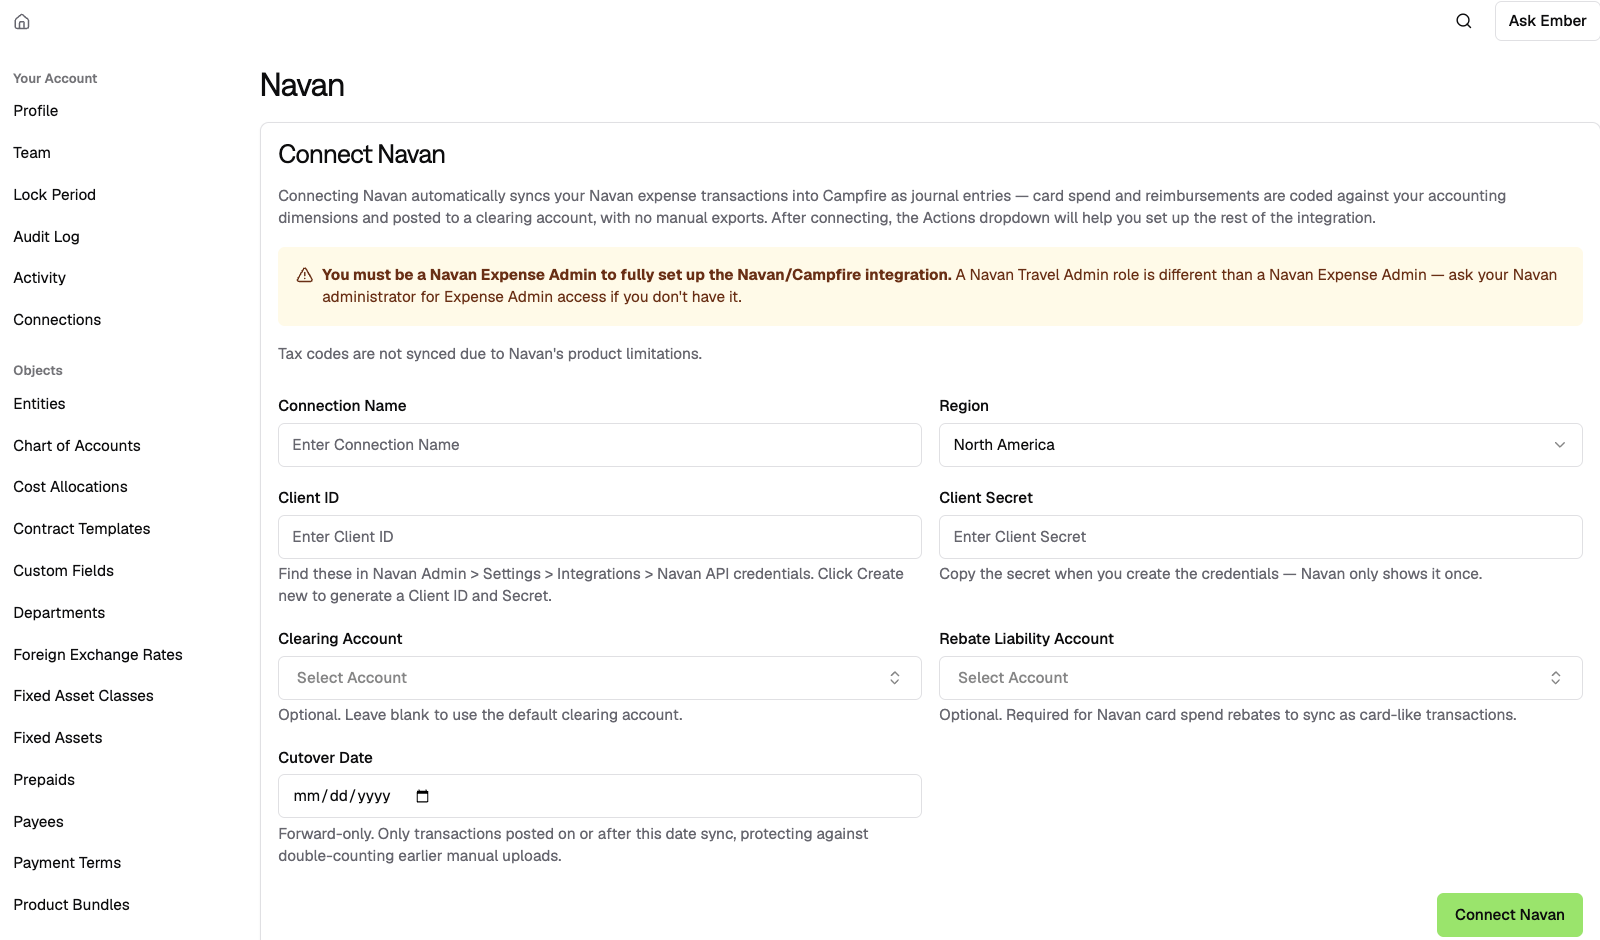Image resolution: width=1600 pixels, height=940 pixels.
Task: Open Chart of Accounts section
Action: tap(77, 446)
